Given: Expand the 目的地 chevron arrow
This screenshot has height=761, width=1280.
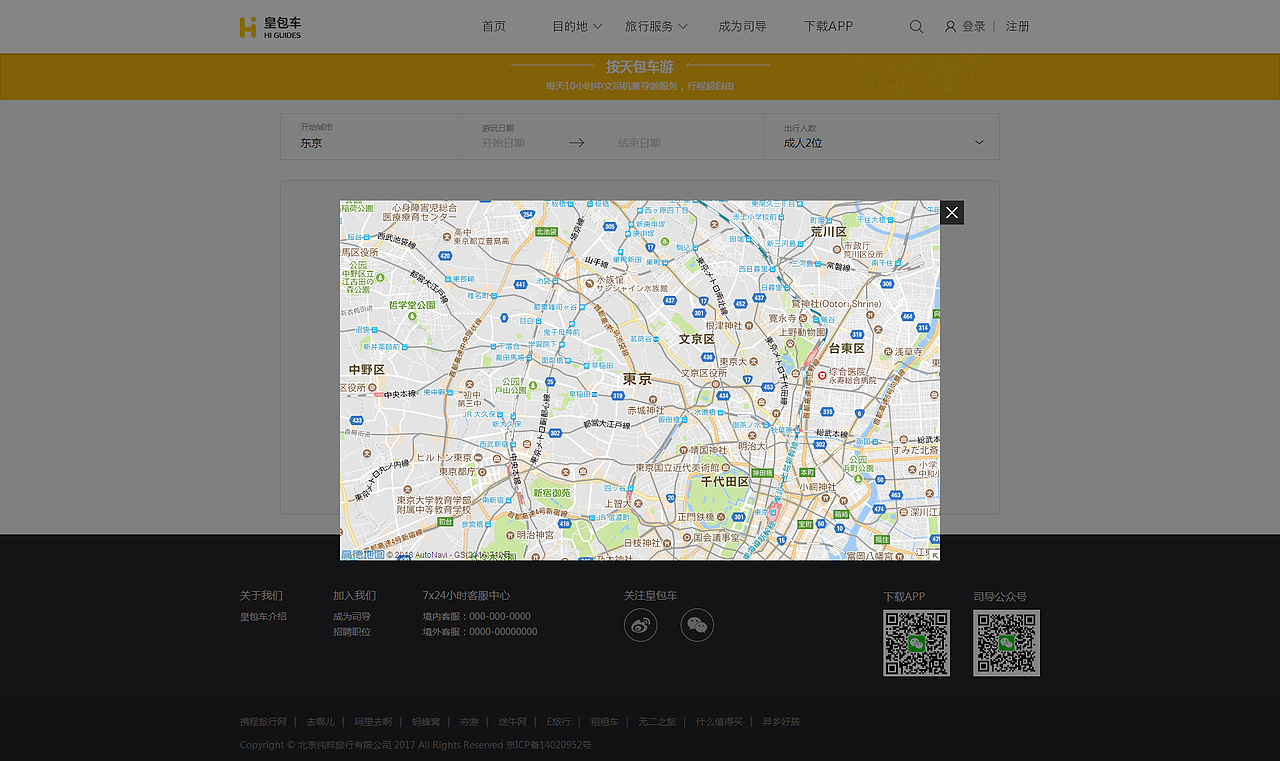Looking at the screenshot, I should [x=597, y=27].
